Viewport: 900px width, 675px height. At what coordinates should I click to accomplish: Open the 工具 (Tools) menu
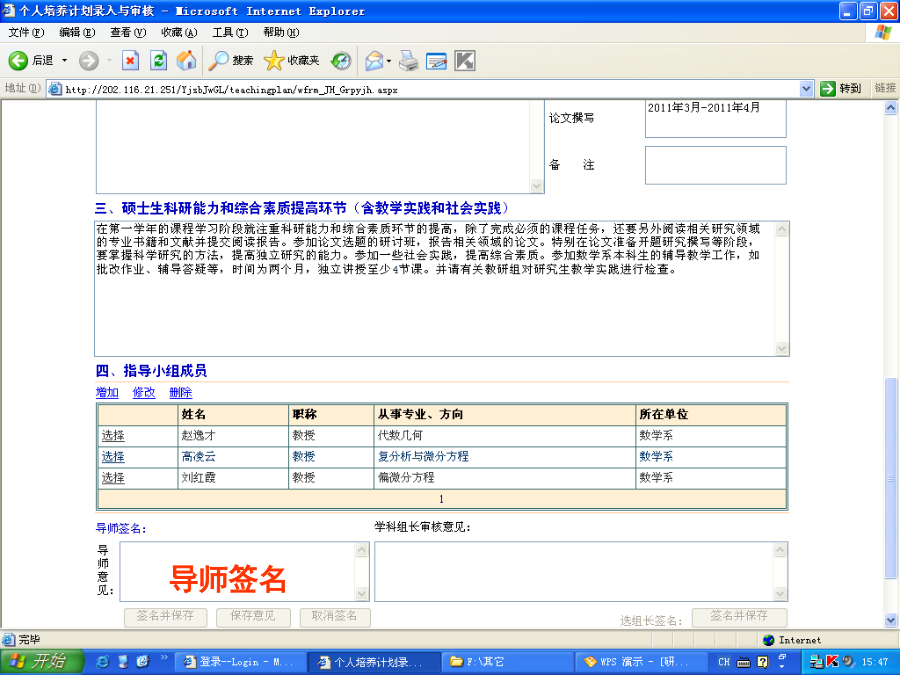coord(229,33)
